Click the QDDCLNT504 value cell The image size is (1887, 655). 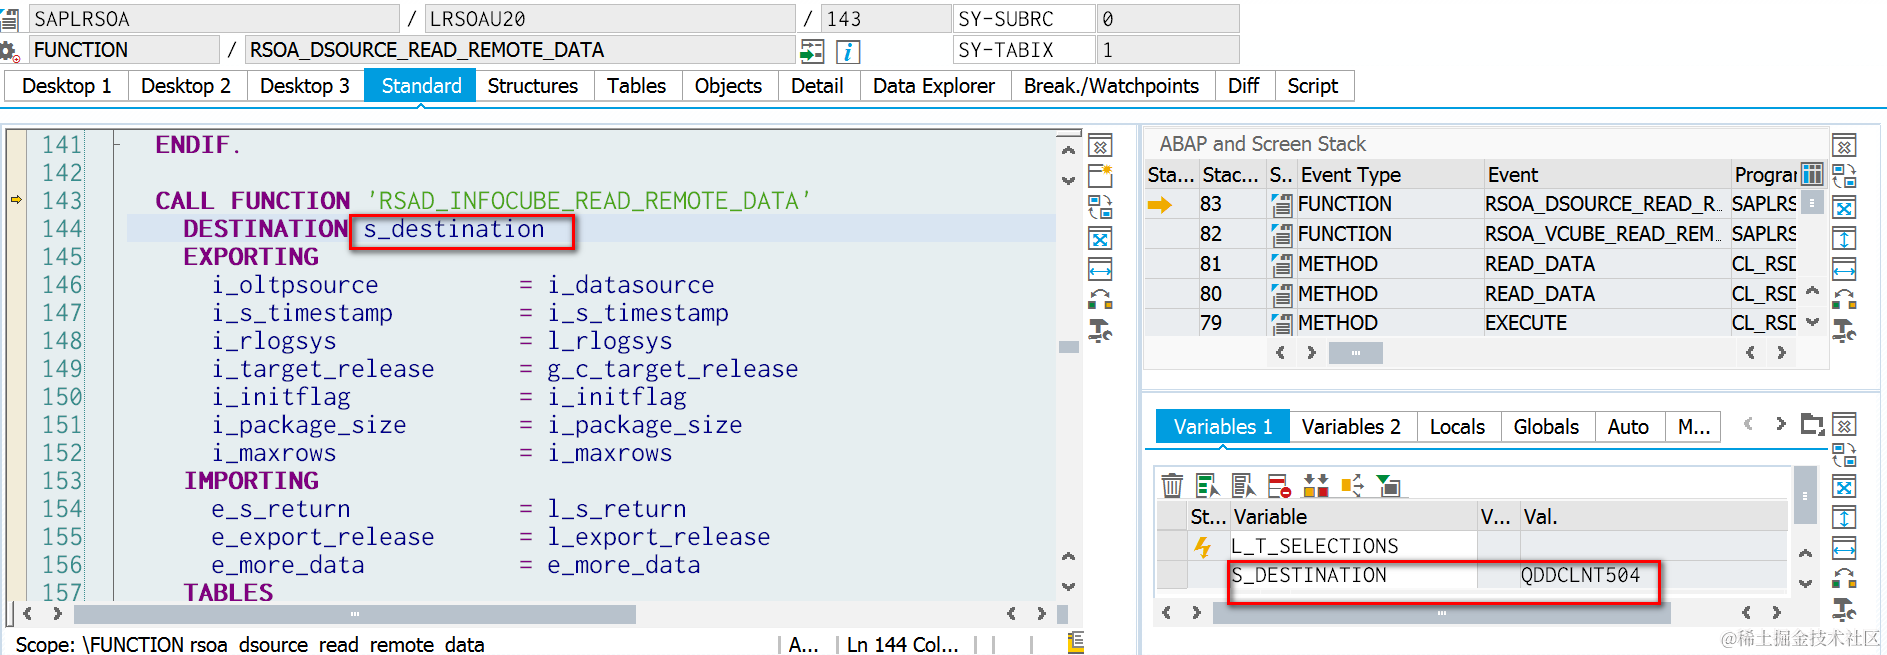[1580, 575]
